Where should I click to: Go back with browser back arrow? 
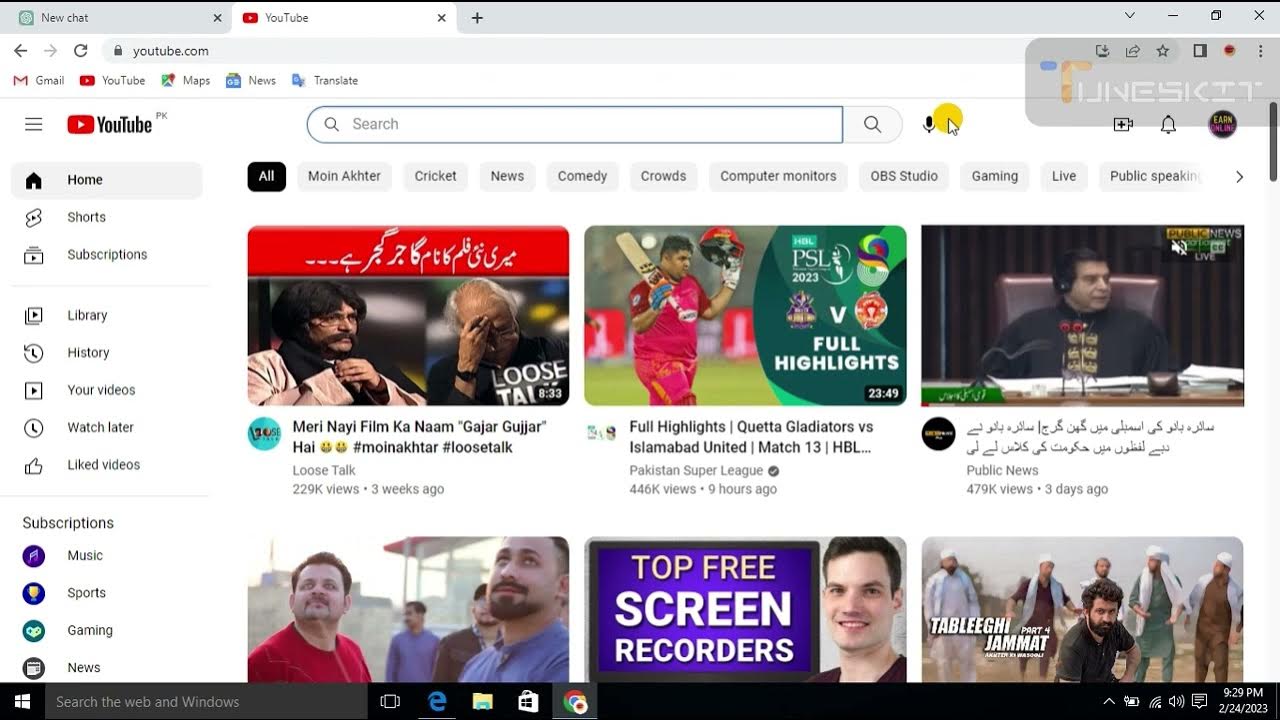point(20,51)
